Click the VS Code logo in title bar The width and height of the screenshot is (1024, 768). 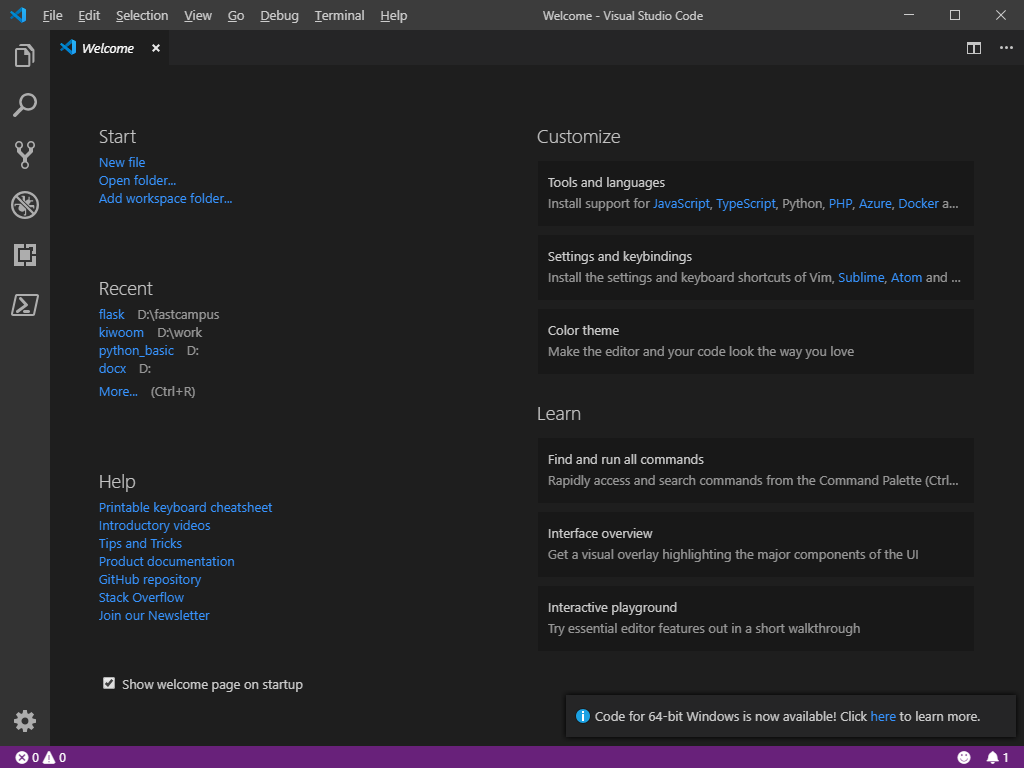[18, 15]
